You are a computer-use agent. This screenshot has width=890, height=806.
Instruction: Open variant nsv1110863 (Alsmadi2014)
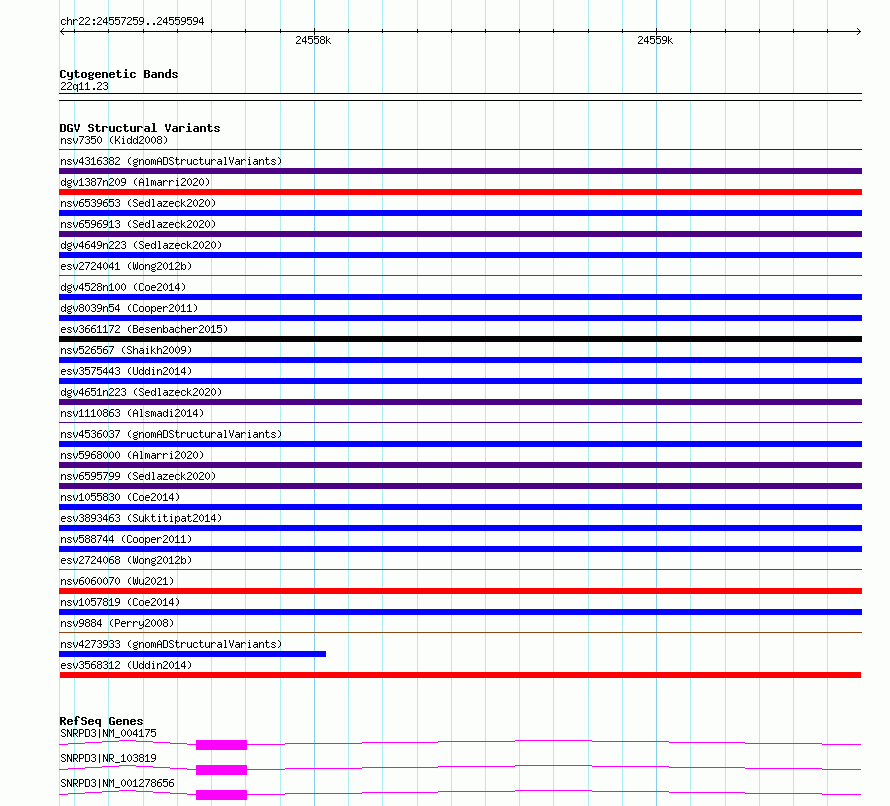[x=132, y=413]
